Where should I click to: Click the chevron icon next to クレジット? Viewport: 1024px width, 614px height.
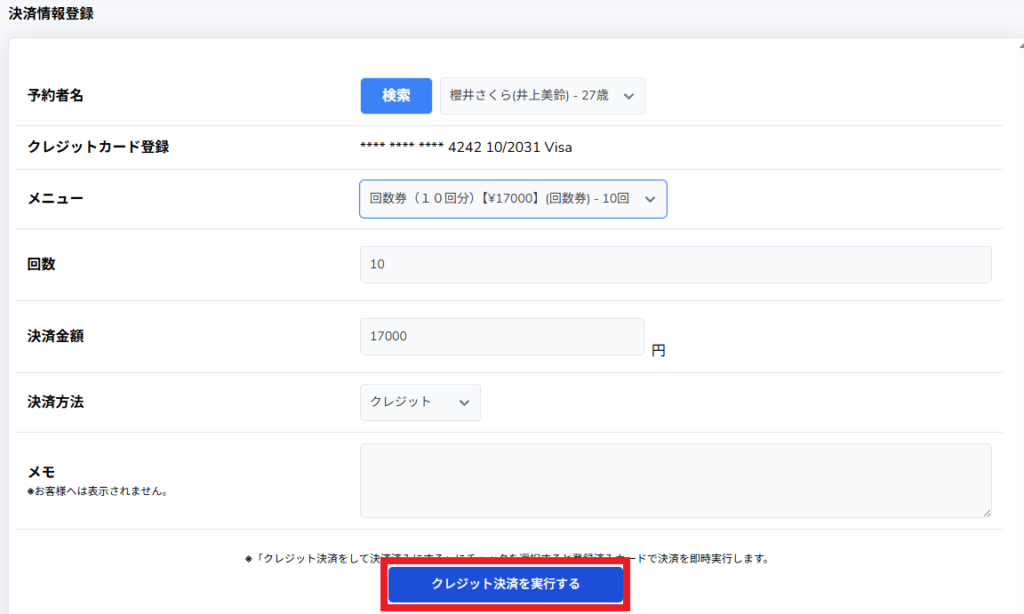coord(464,403)
